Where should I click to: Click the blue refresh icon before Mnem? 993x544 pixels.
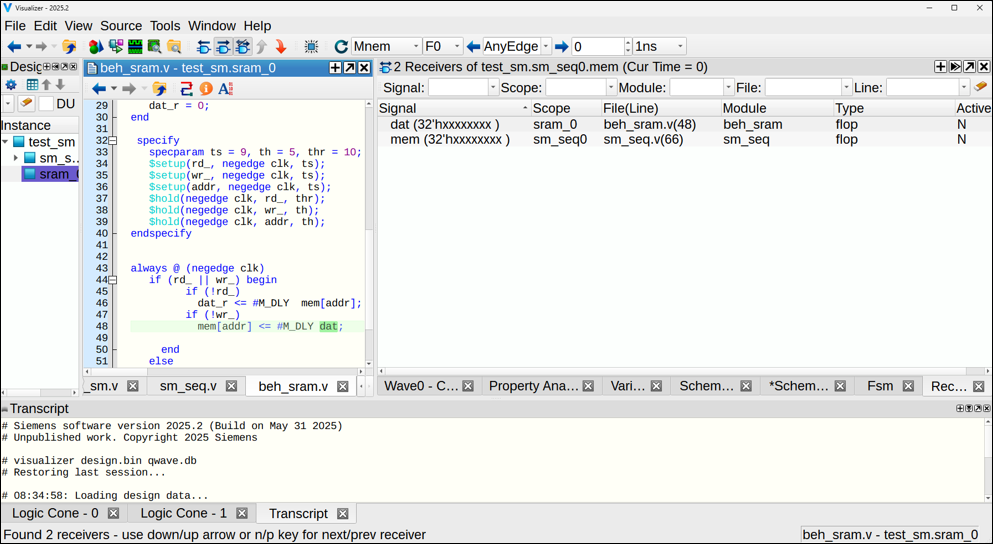(x=341, y=47)
